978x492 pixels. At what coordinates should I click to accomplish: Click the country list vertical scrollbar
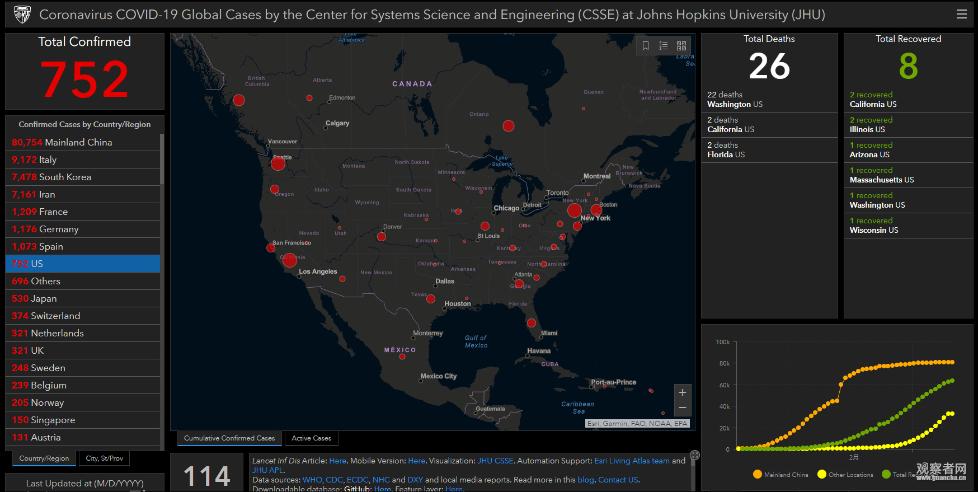[x=162, y=200]
